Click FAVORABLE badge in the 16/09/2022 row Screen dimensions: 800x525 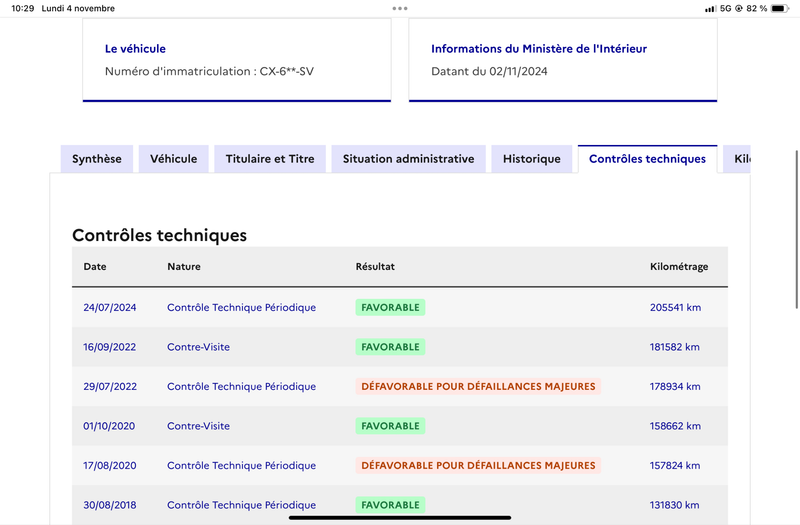(x=390, y=347)
